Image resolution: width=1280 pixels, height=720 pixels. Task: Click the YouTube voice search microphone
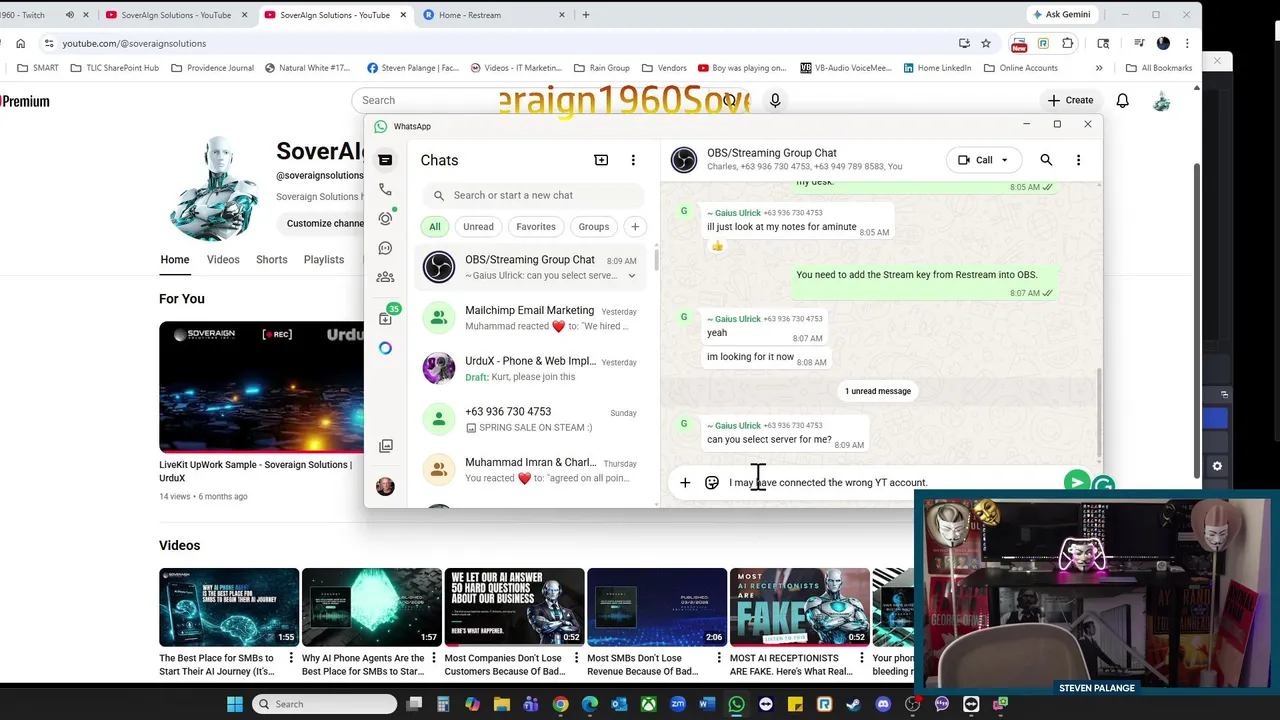pos(775,100)
